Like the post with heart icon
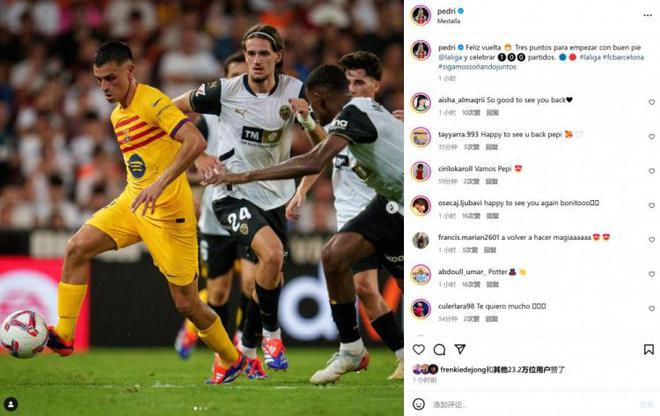The height and width of the screenshot is (416, 660). point(418,349)
